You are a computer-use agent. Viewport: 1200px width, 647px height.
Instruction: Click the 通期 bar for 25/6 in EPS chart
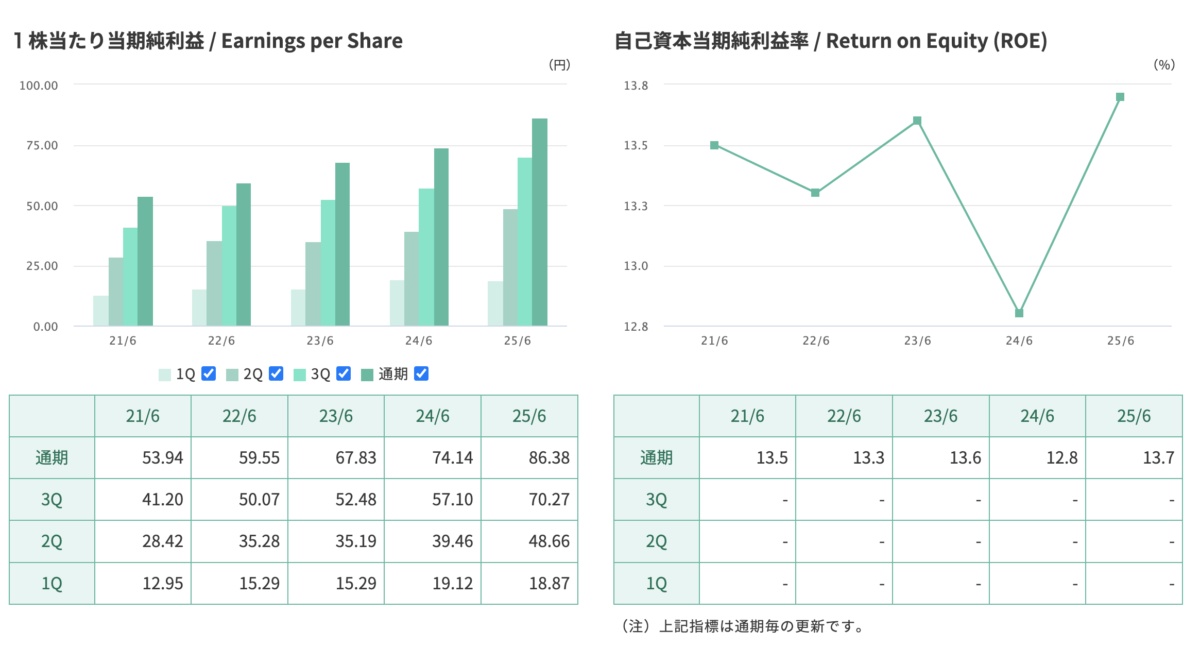(x=540, y=222)
